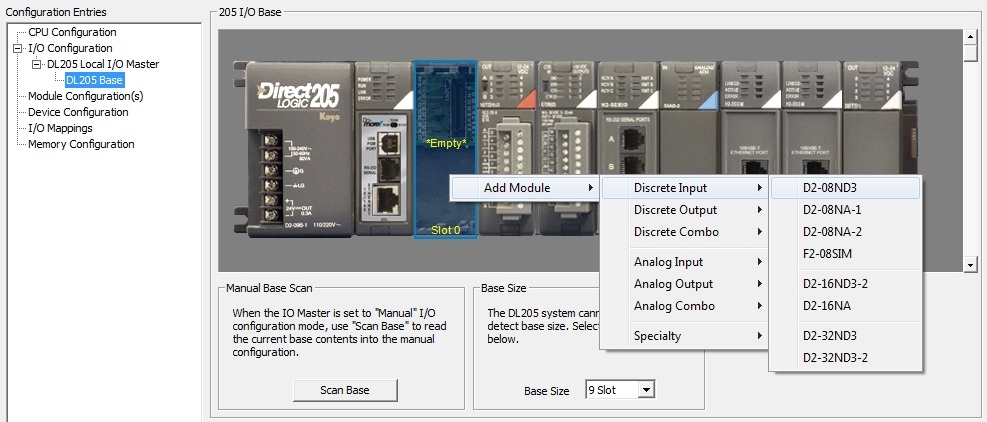Choose Discrete Combo menu item
The image size is (987, 422).
pos(684,232)
